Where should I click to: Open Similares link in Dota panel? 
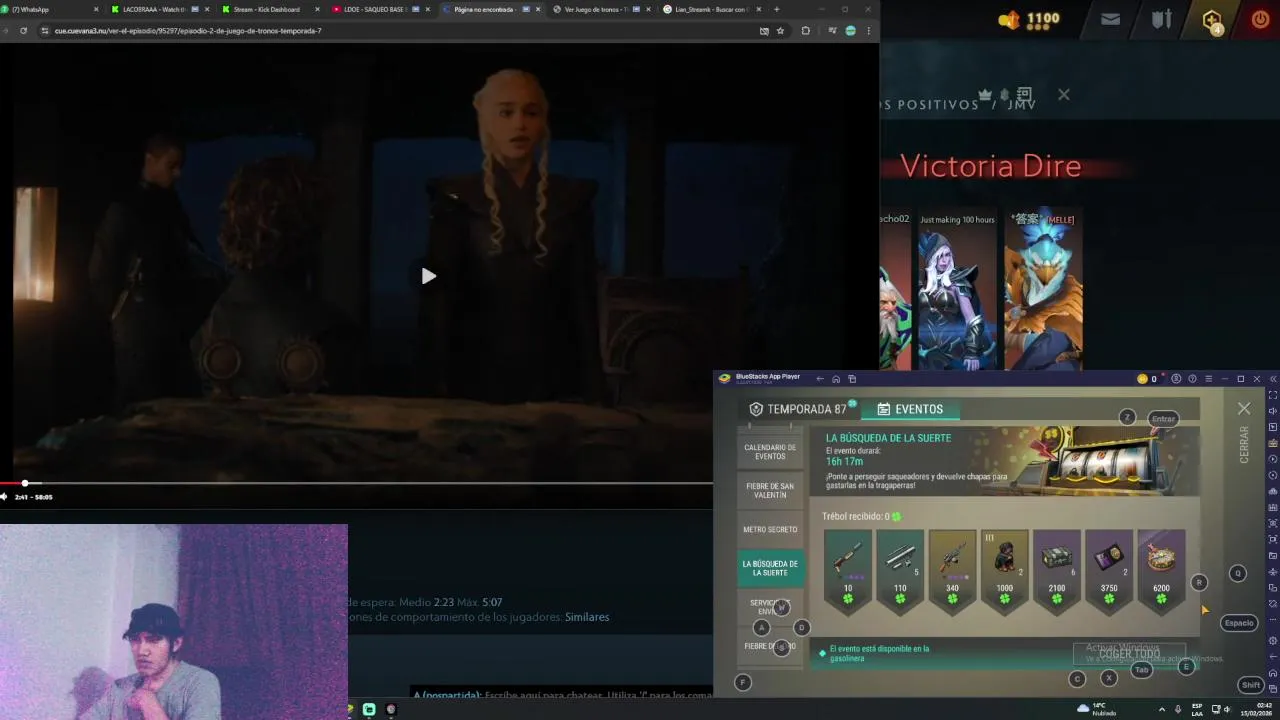point(587,617)
